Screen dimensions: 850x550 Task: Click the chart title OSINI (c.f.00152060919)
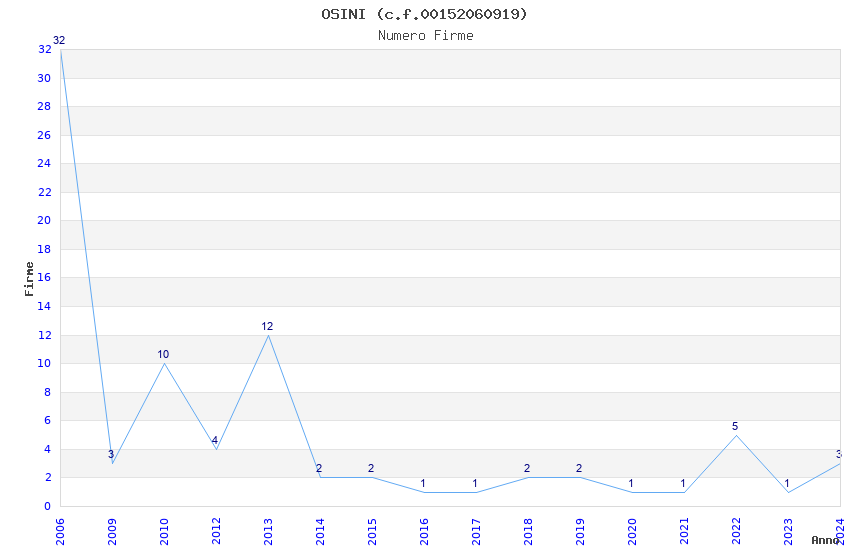click(x=424, y=14)
